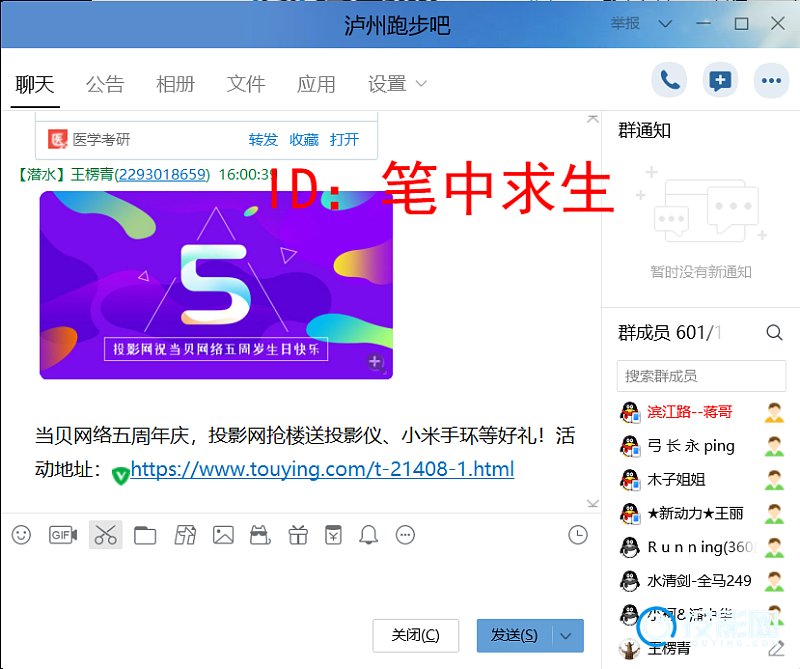Click the scroll-down arrow in chat area
The image size is (800, 669).
click(x=592, y=504)
